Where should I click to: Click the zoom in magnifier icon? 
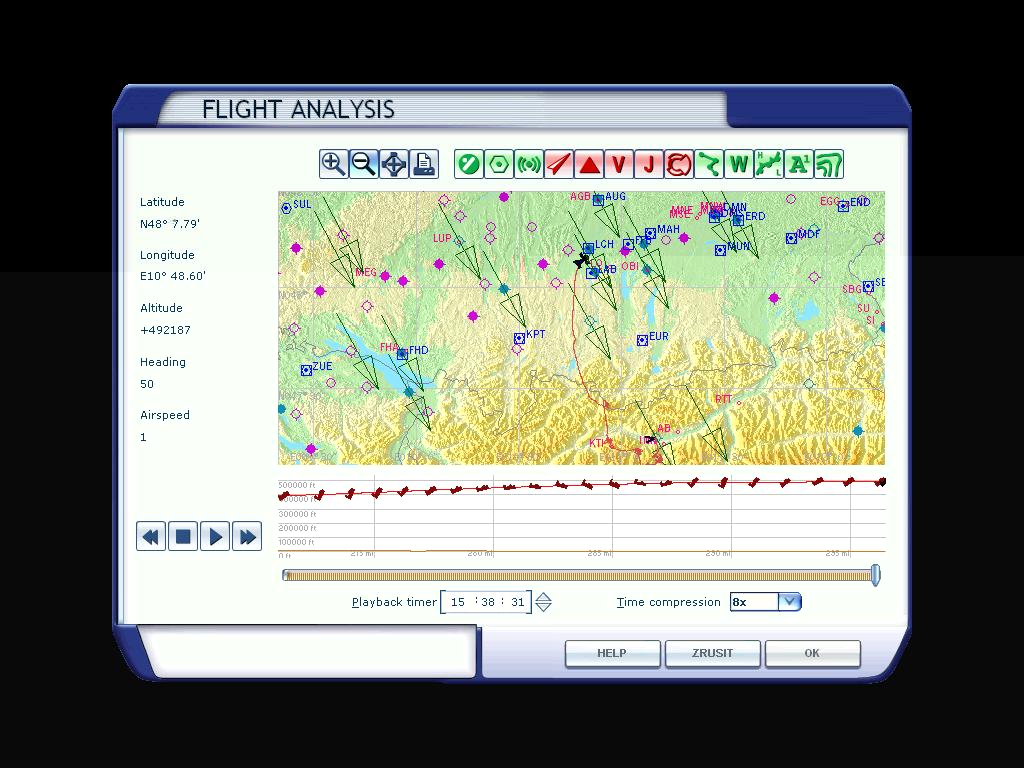click(333, 164)
